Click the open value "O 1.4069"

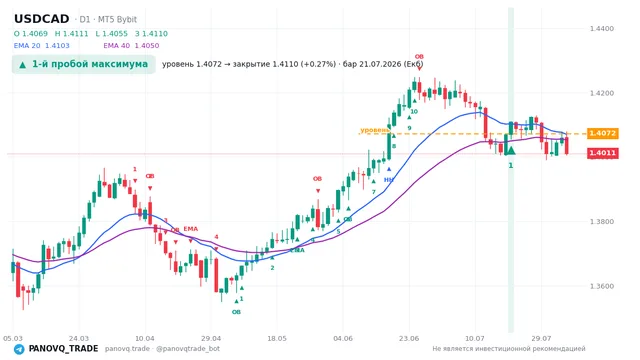[x=31, y=33]
